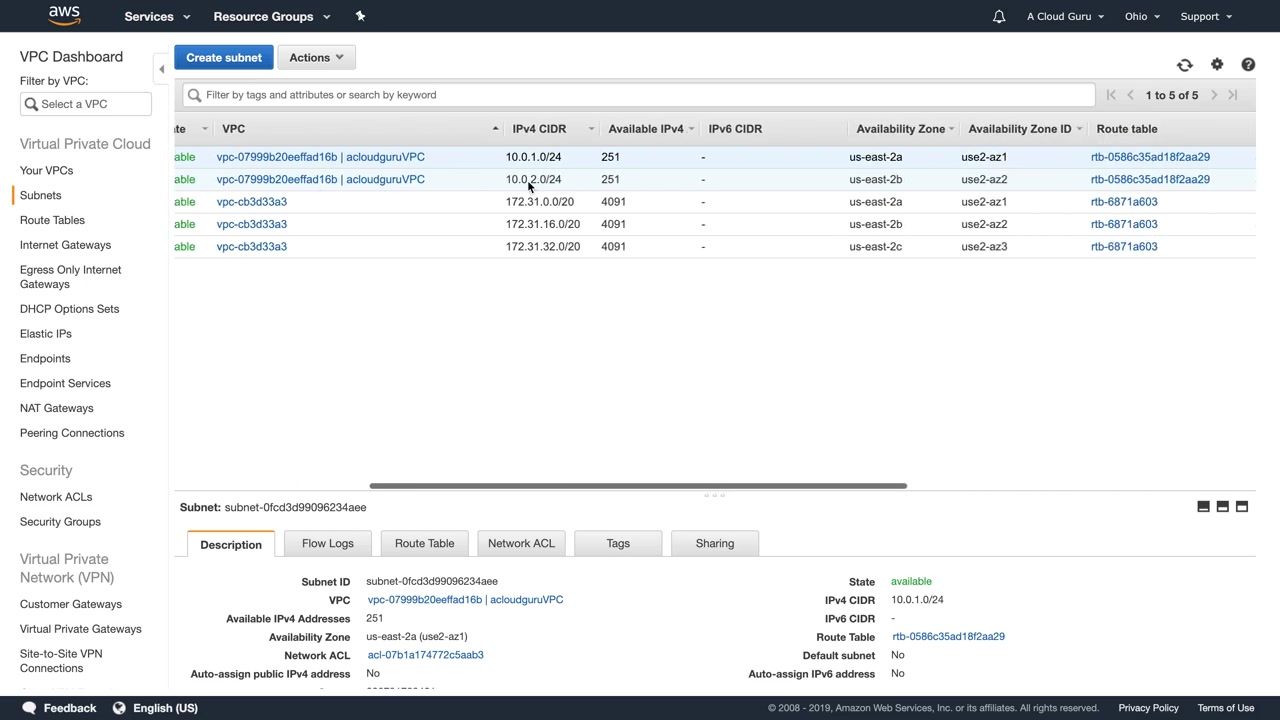Screen dimensions: 1280x720
Task: Open the Services dropdown menu
Action: (x=157, y=16)
